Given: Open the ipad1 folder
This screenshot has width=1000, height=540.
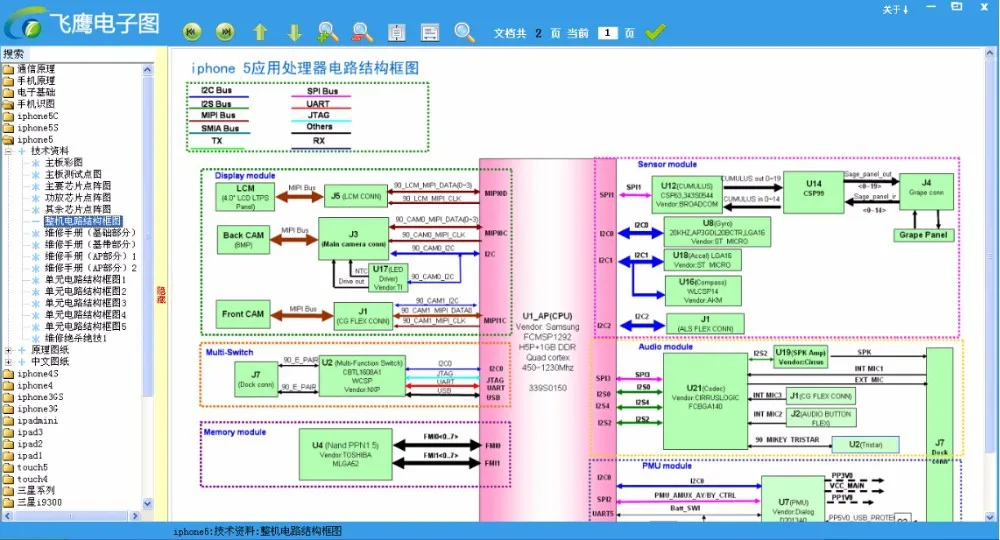Looking at the screenshot, I should (x=30, y=456).
